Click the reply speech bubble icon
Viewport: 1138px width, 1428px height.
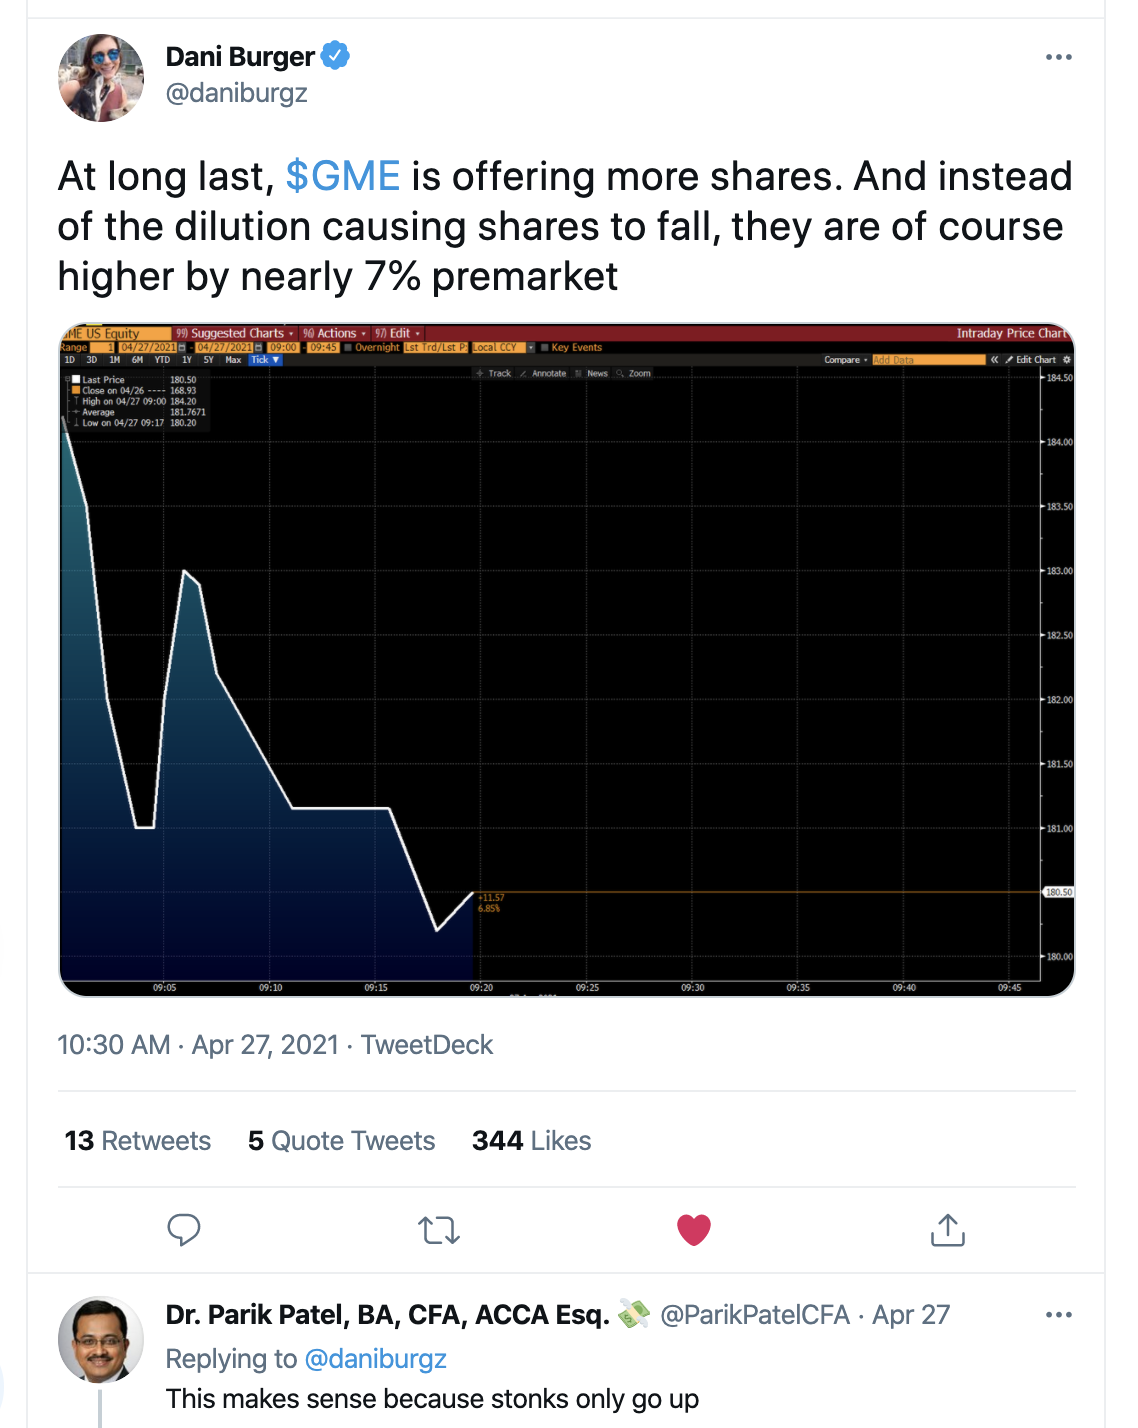(x=184, y=1229)
